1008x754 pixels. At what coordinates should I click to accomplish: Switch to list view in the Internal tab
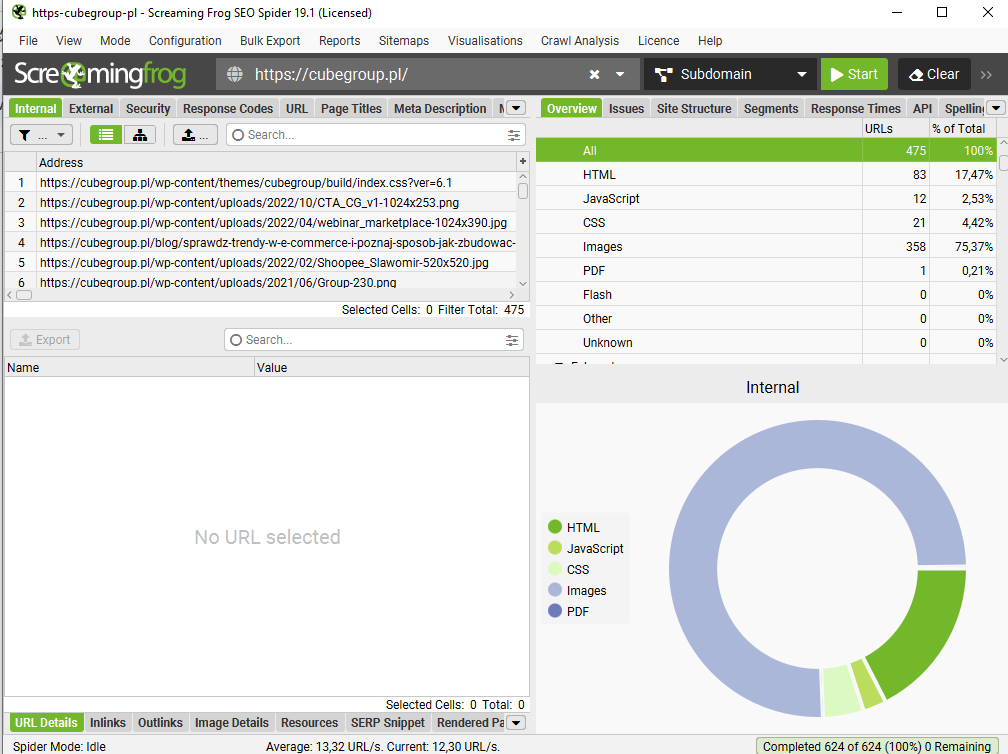106,135
